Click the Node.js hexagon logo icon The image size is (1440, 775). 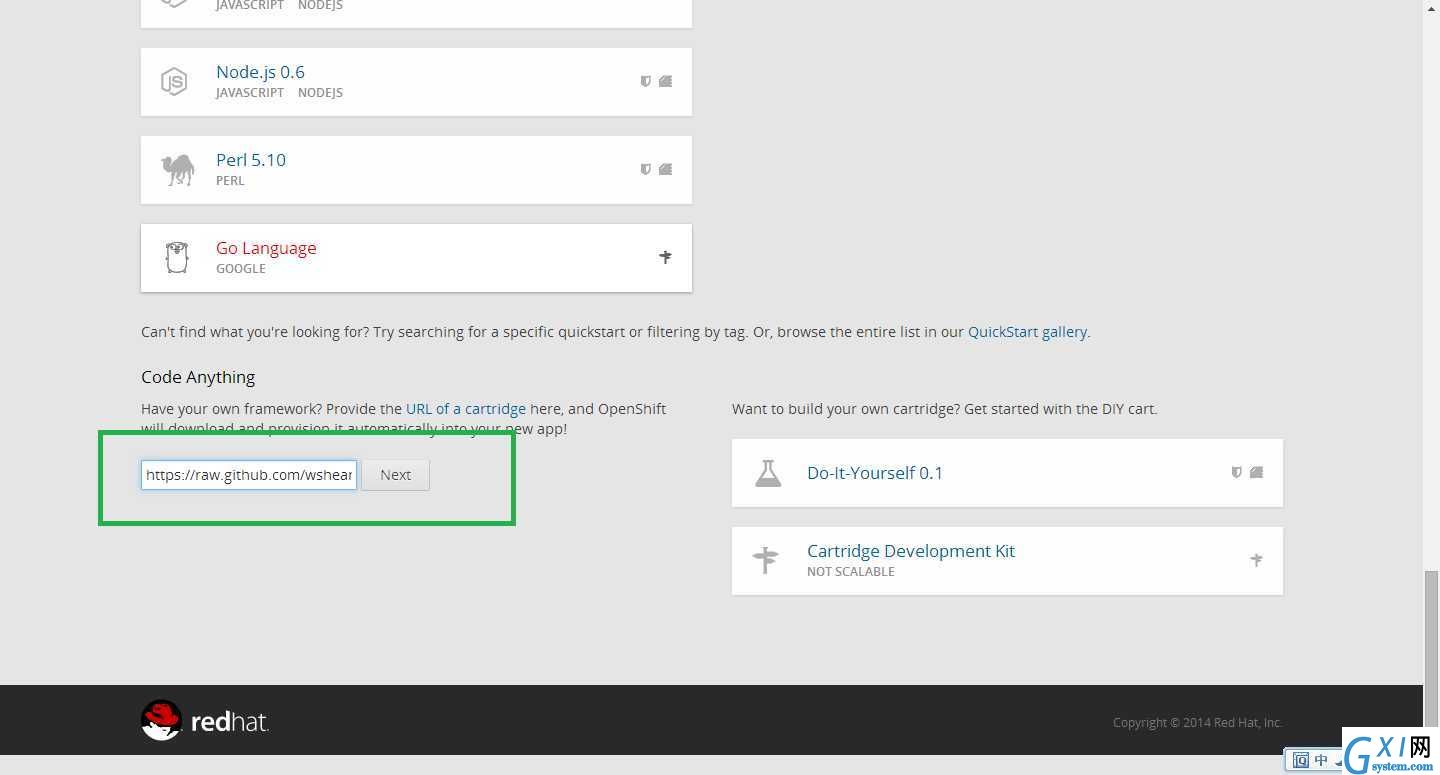[x=174, y=81]
